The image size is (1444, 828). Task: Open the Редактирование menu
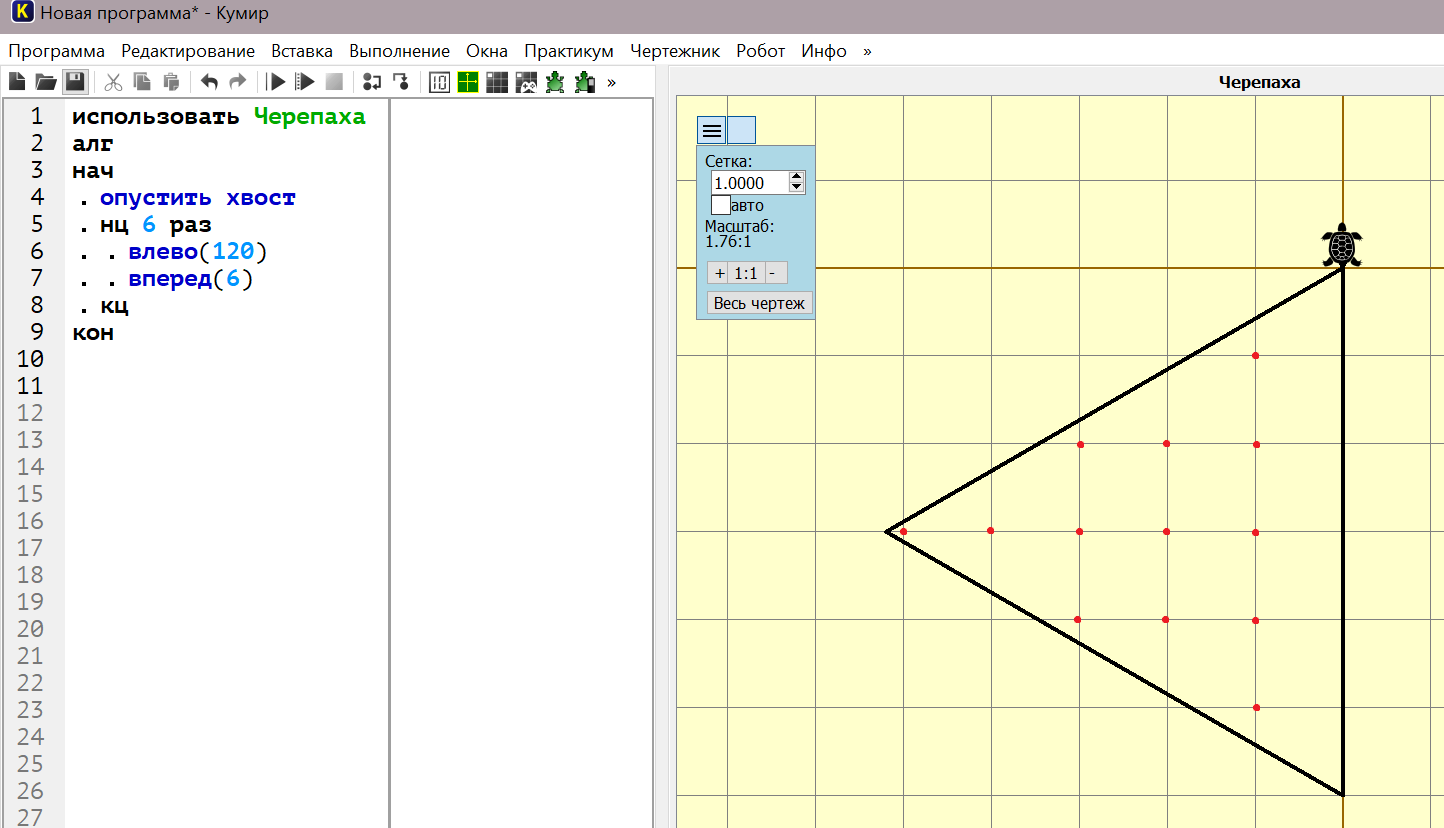point(188,51)
